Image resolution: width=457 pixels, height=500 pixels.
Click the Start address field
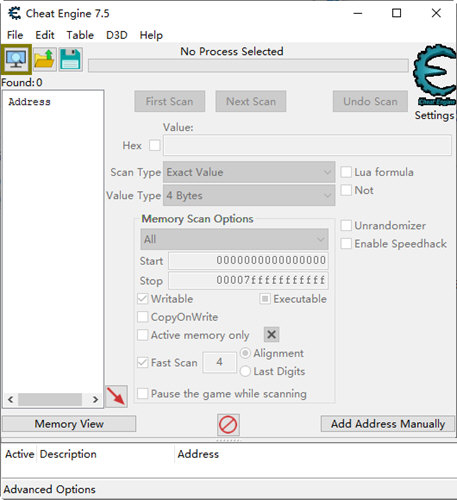click(x=248, y=260)
